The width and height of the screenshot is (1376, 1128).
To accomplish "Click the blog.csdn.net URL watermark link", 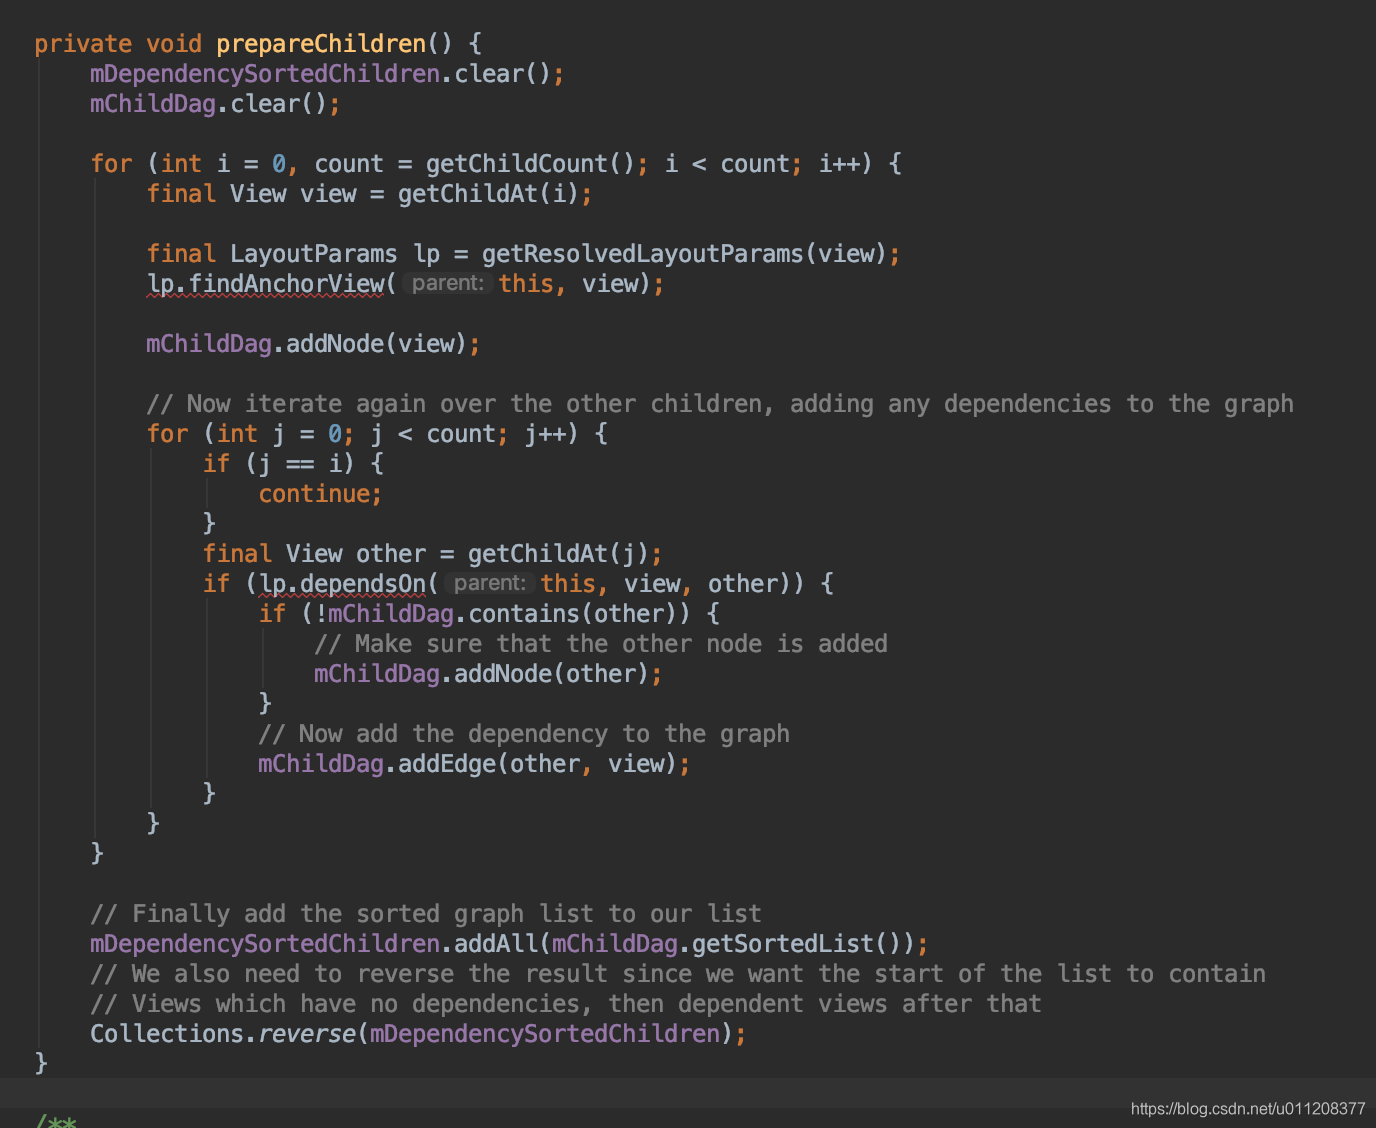I will (x=1248, y=1109).
